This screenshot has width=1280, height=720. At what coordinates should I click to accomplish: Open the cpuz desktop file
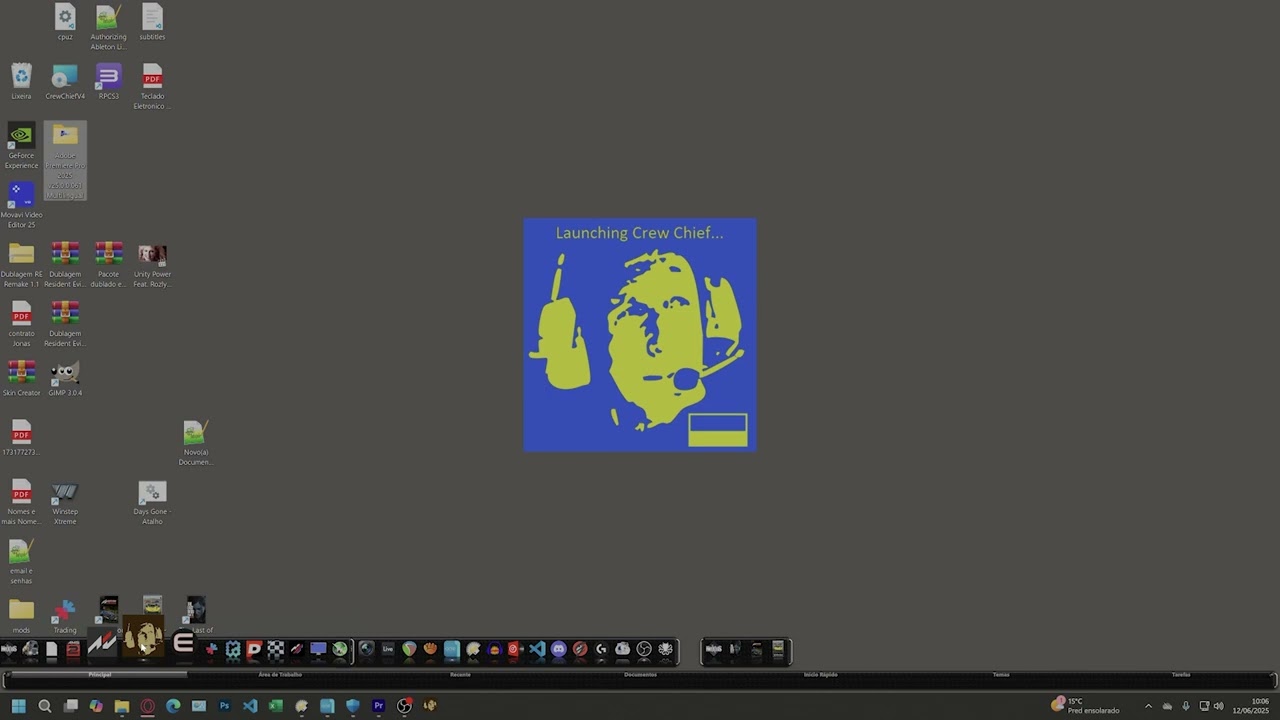[x=65, y=22]
